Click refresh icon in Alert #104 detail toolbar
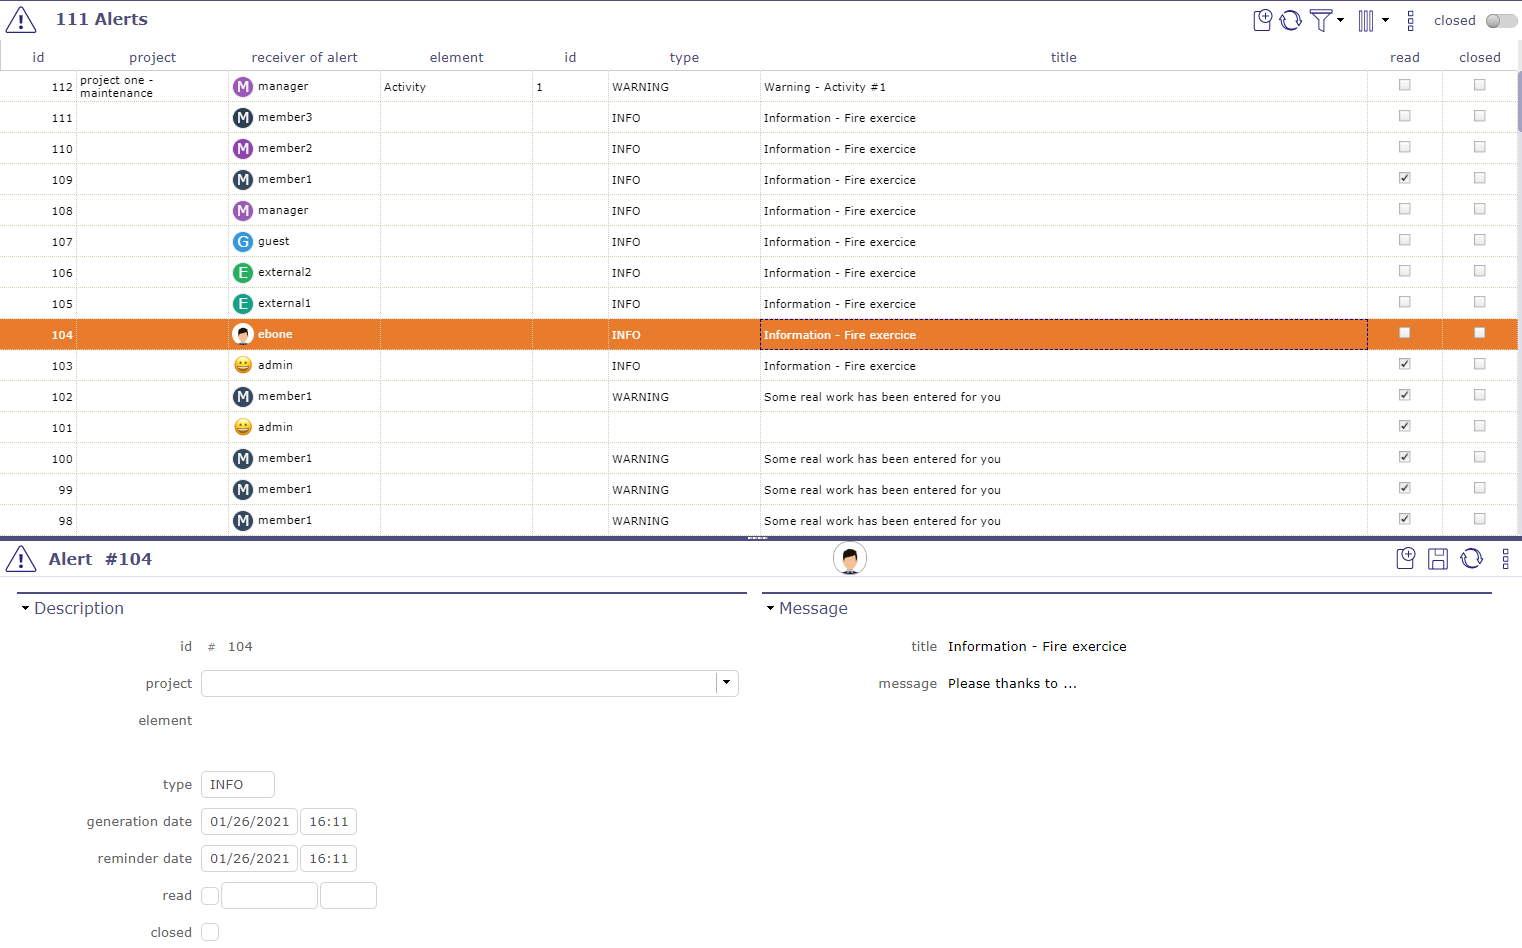Viewport: 1522px width, 948px height. pyautogui.click(x=1471, y=559)
